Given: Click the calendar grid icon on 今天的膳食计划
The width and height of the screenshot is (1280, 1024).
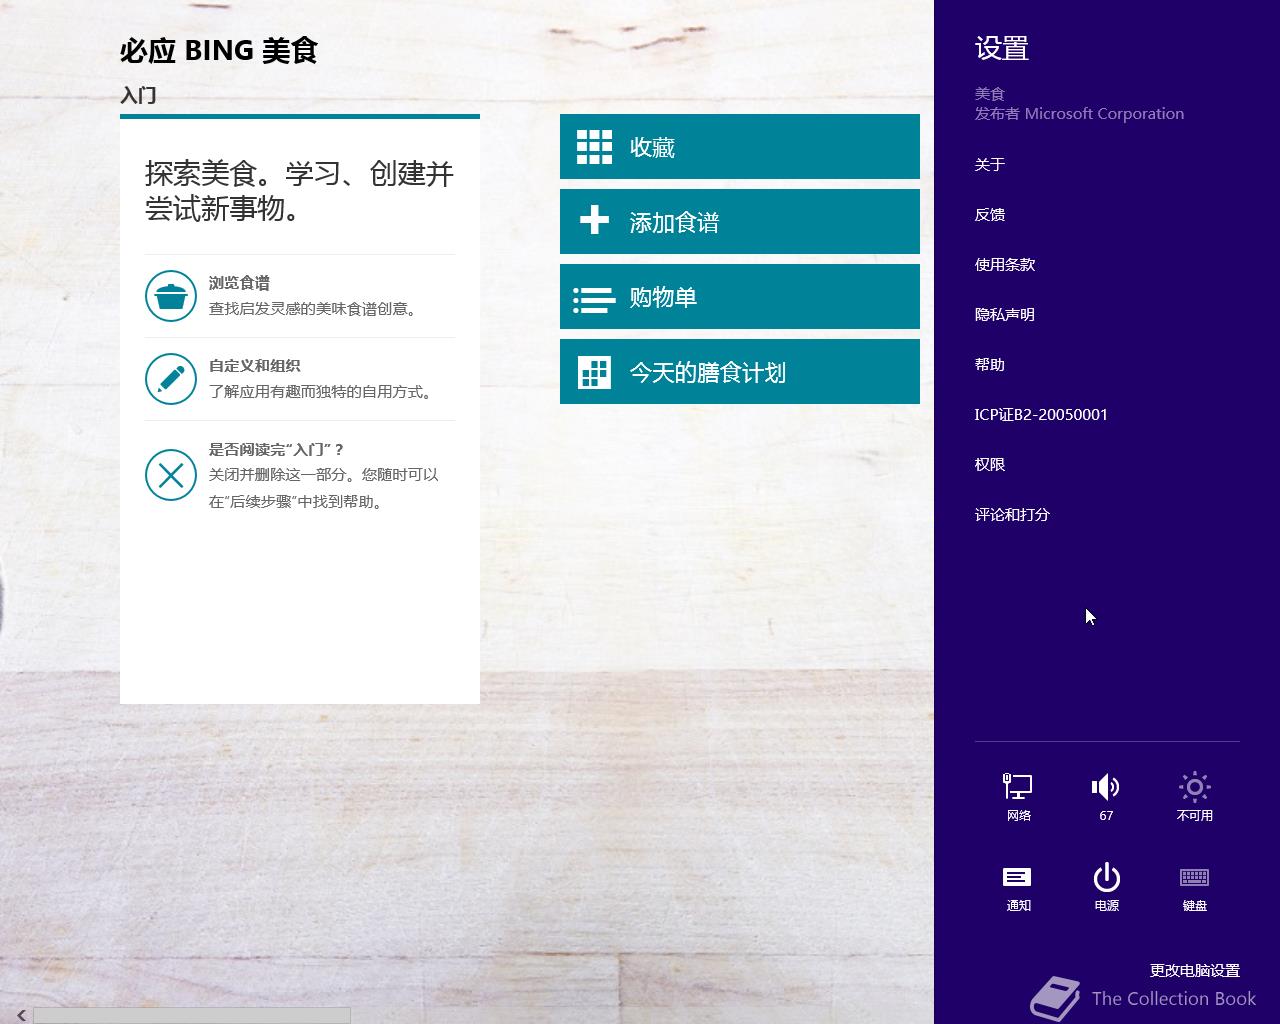Looking at the screenshot, I should pyautogui.click(x=594, y=372).
